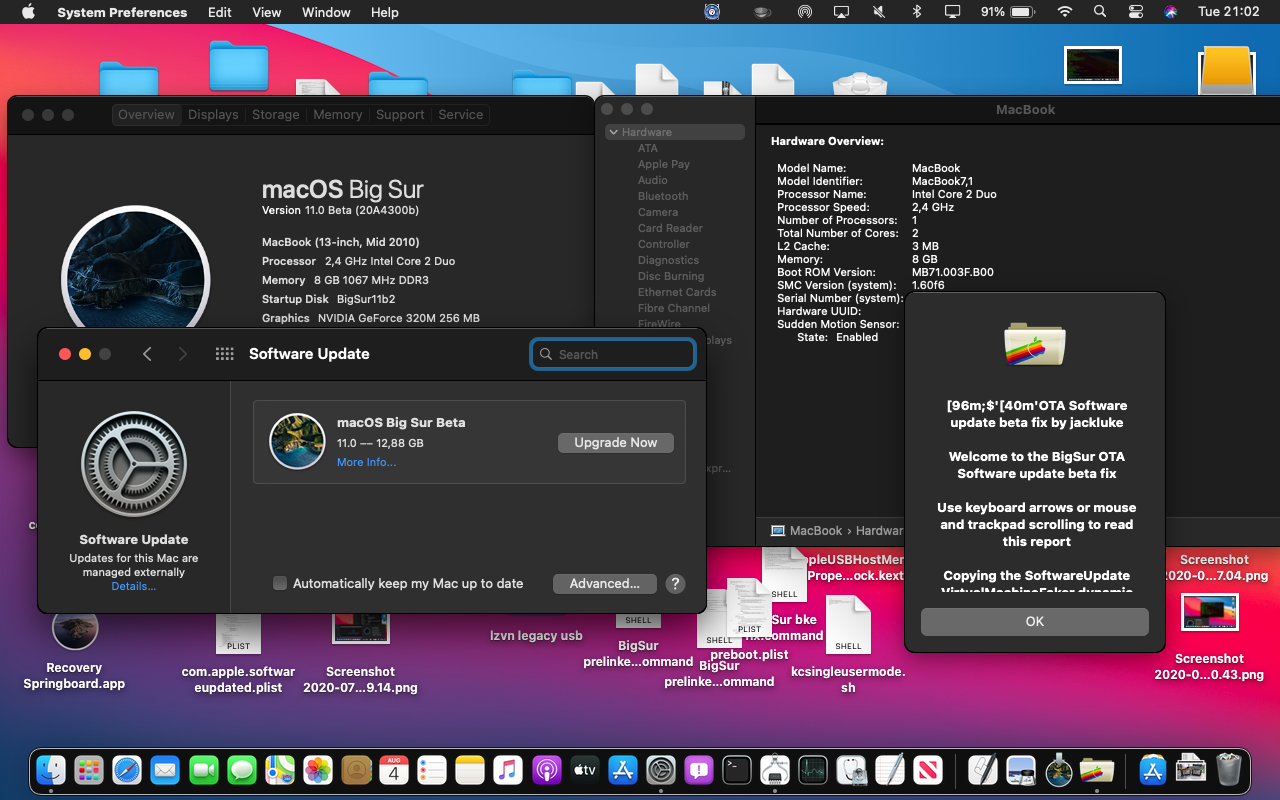Open Notes in the dock
This screenshot has width=1280, height=800.
[470, 770]
